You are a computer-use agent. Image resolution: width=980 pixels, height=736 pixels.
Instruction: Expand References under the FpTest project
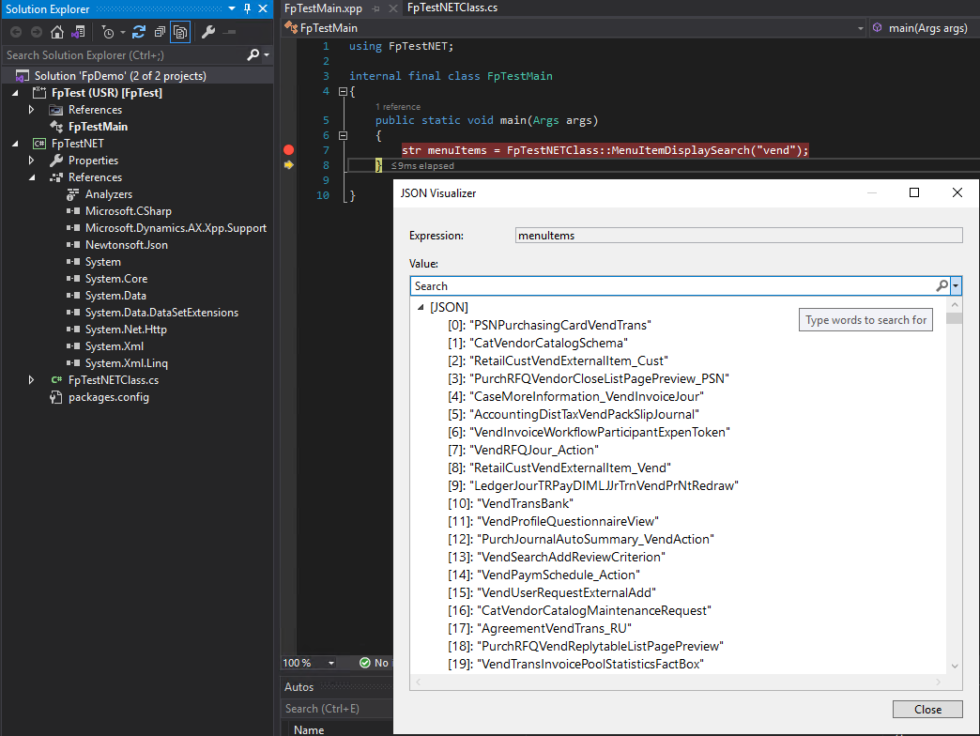[x=31, y=109]
